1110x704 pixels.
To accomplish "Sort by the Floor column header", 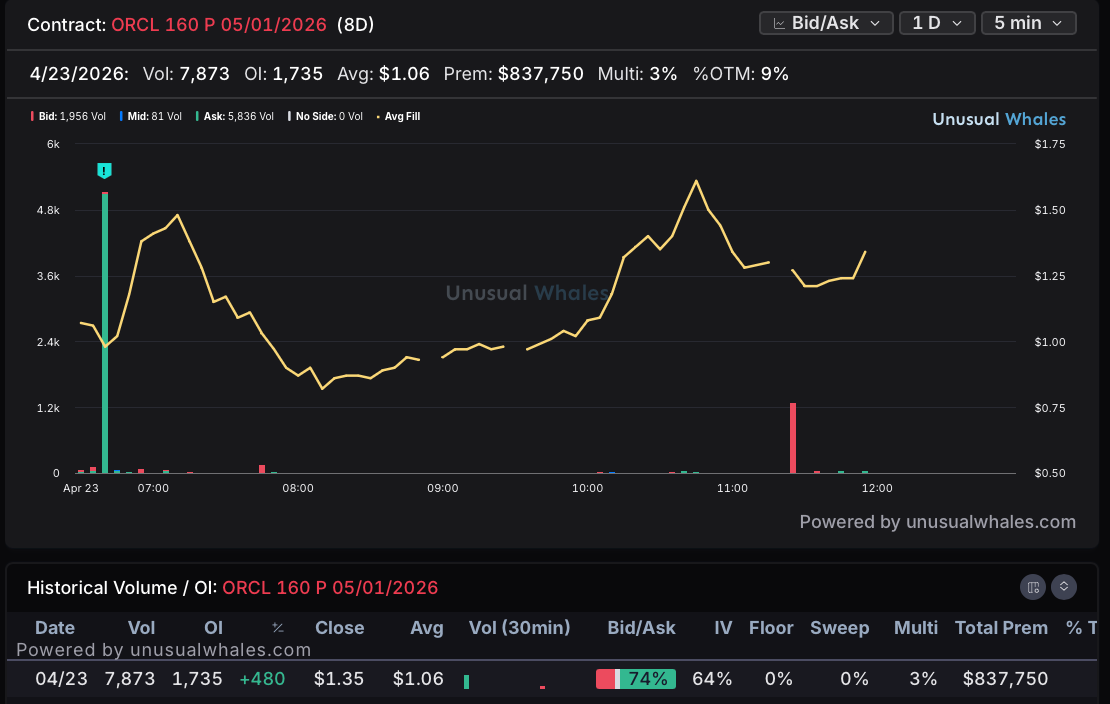I will pyautogui.click(x=771, y=628).
